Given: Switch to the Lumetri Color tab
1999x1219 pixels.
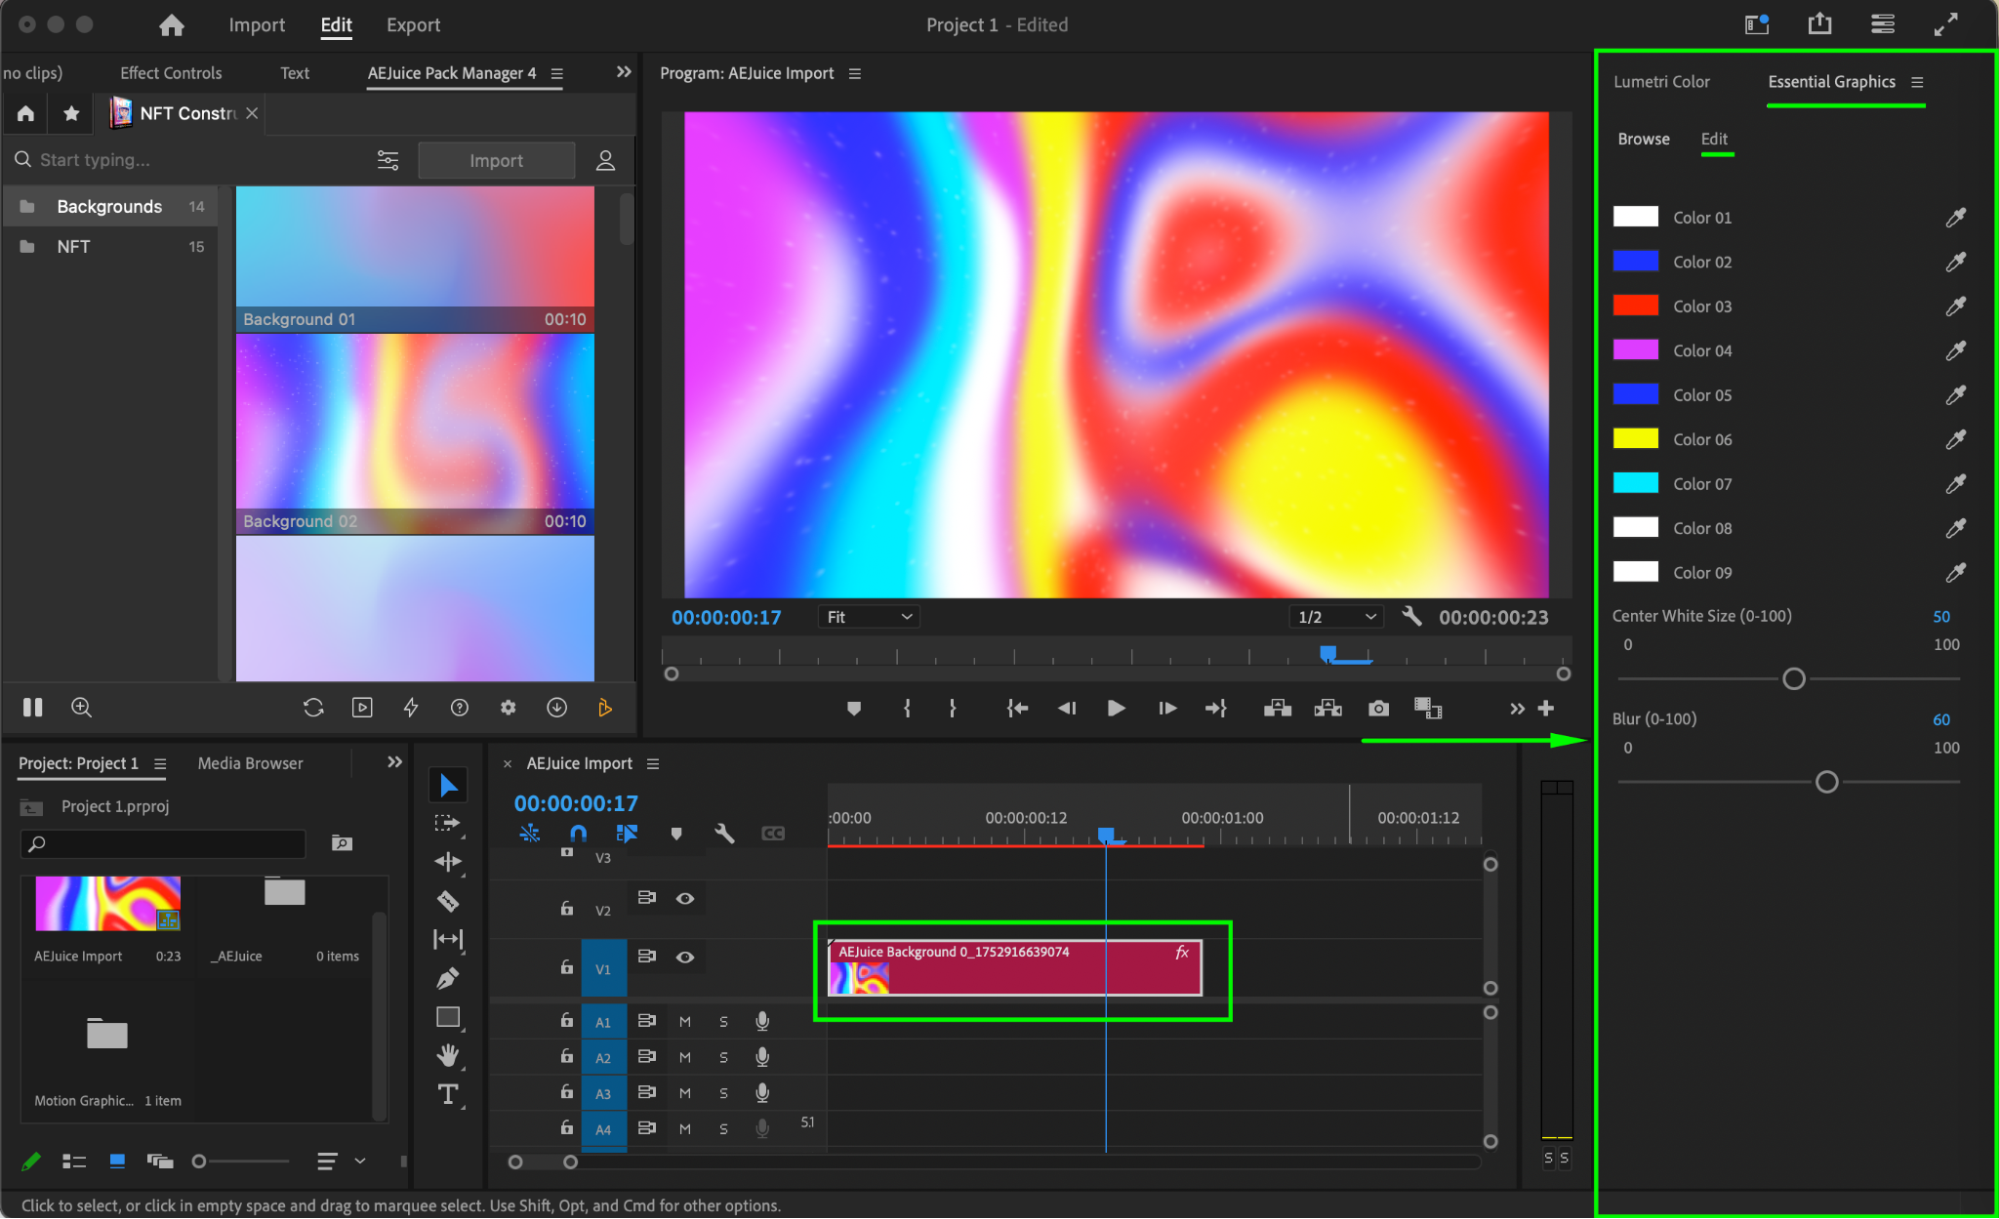Looking at the screenshot, I should click(1661, 82).
